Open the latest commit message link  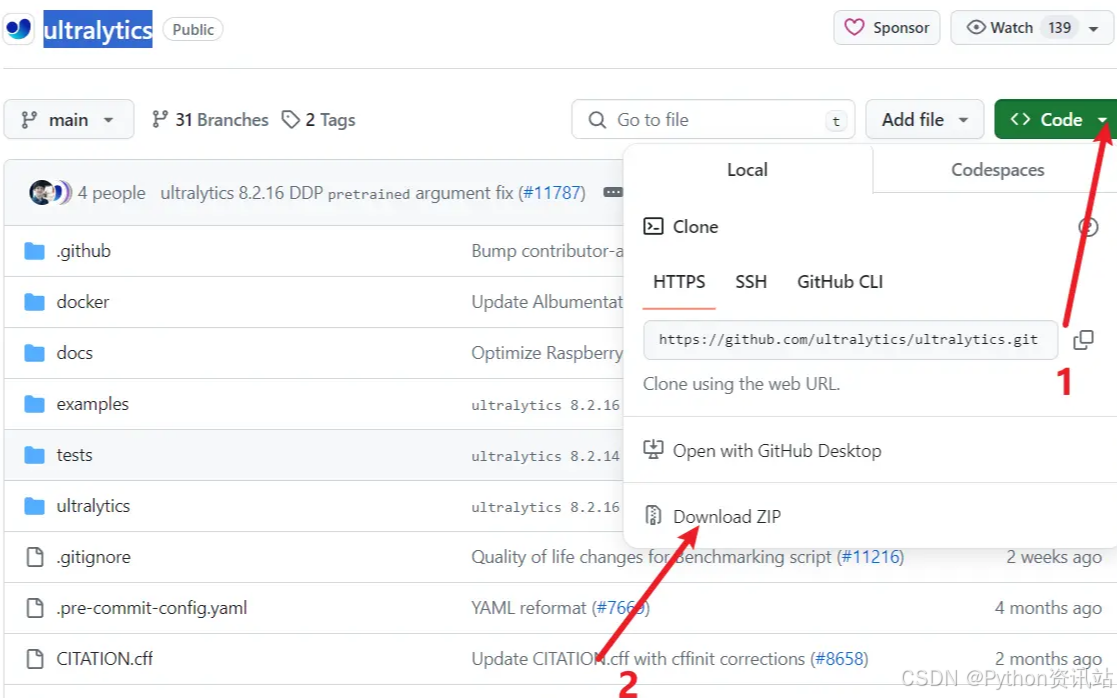[336, 193]
